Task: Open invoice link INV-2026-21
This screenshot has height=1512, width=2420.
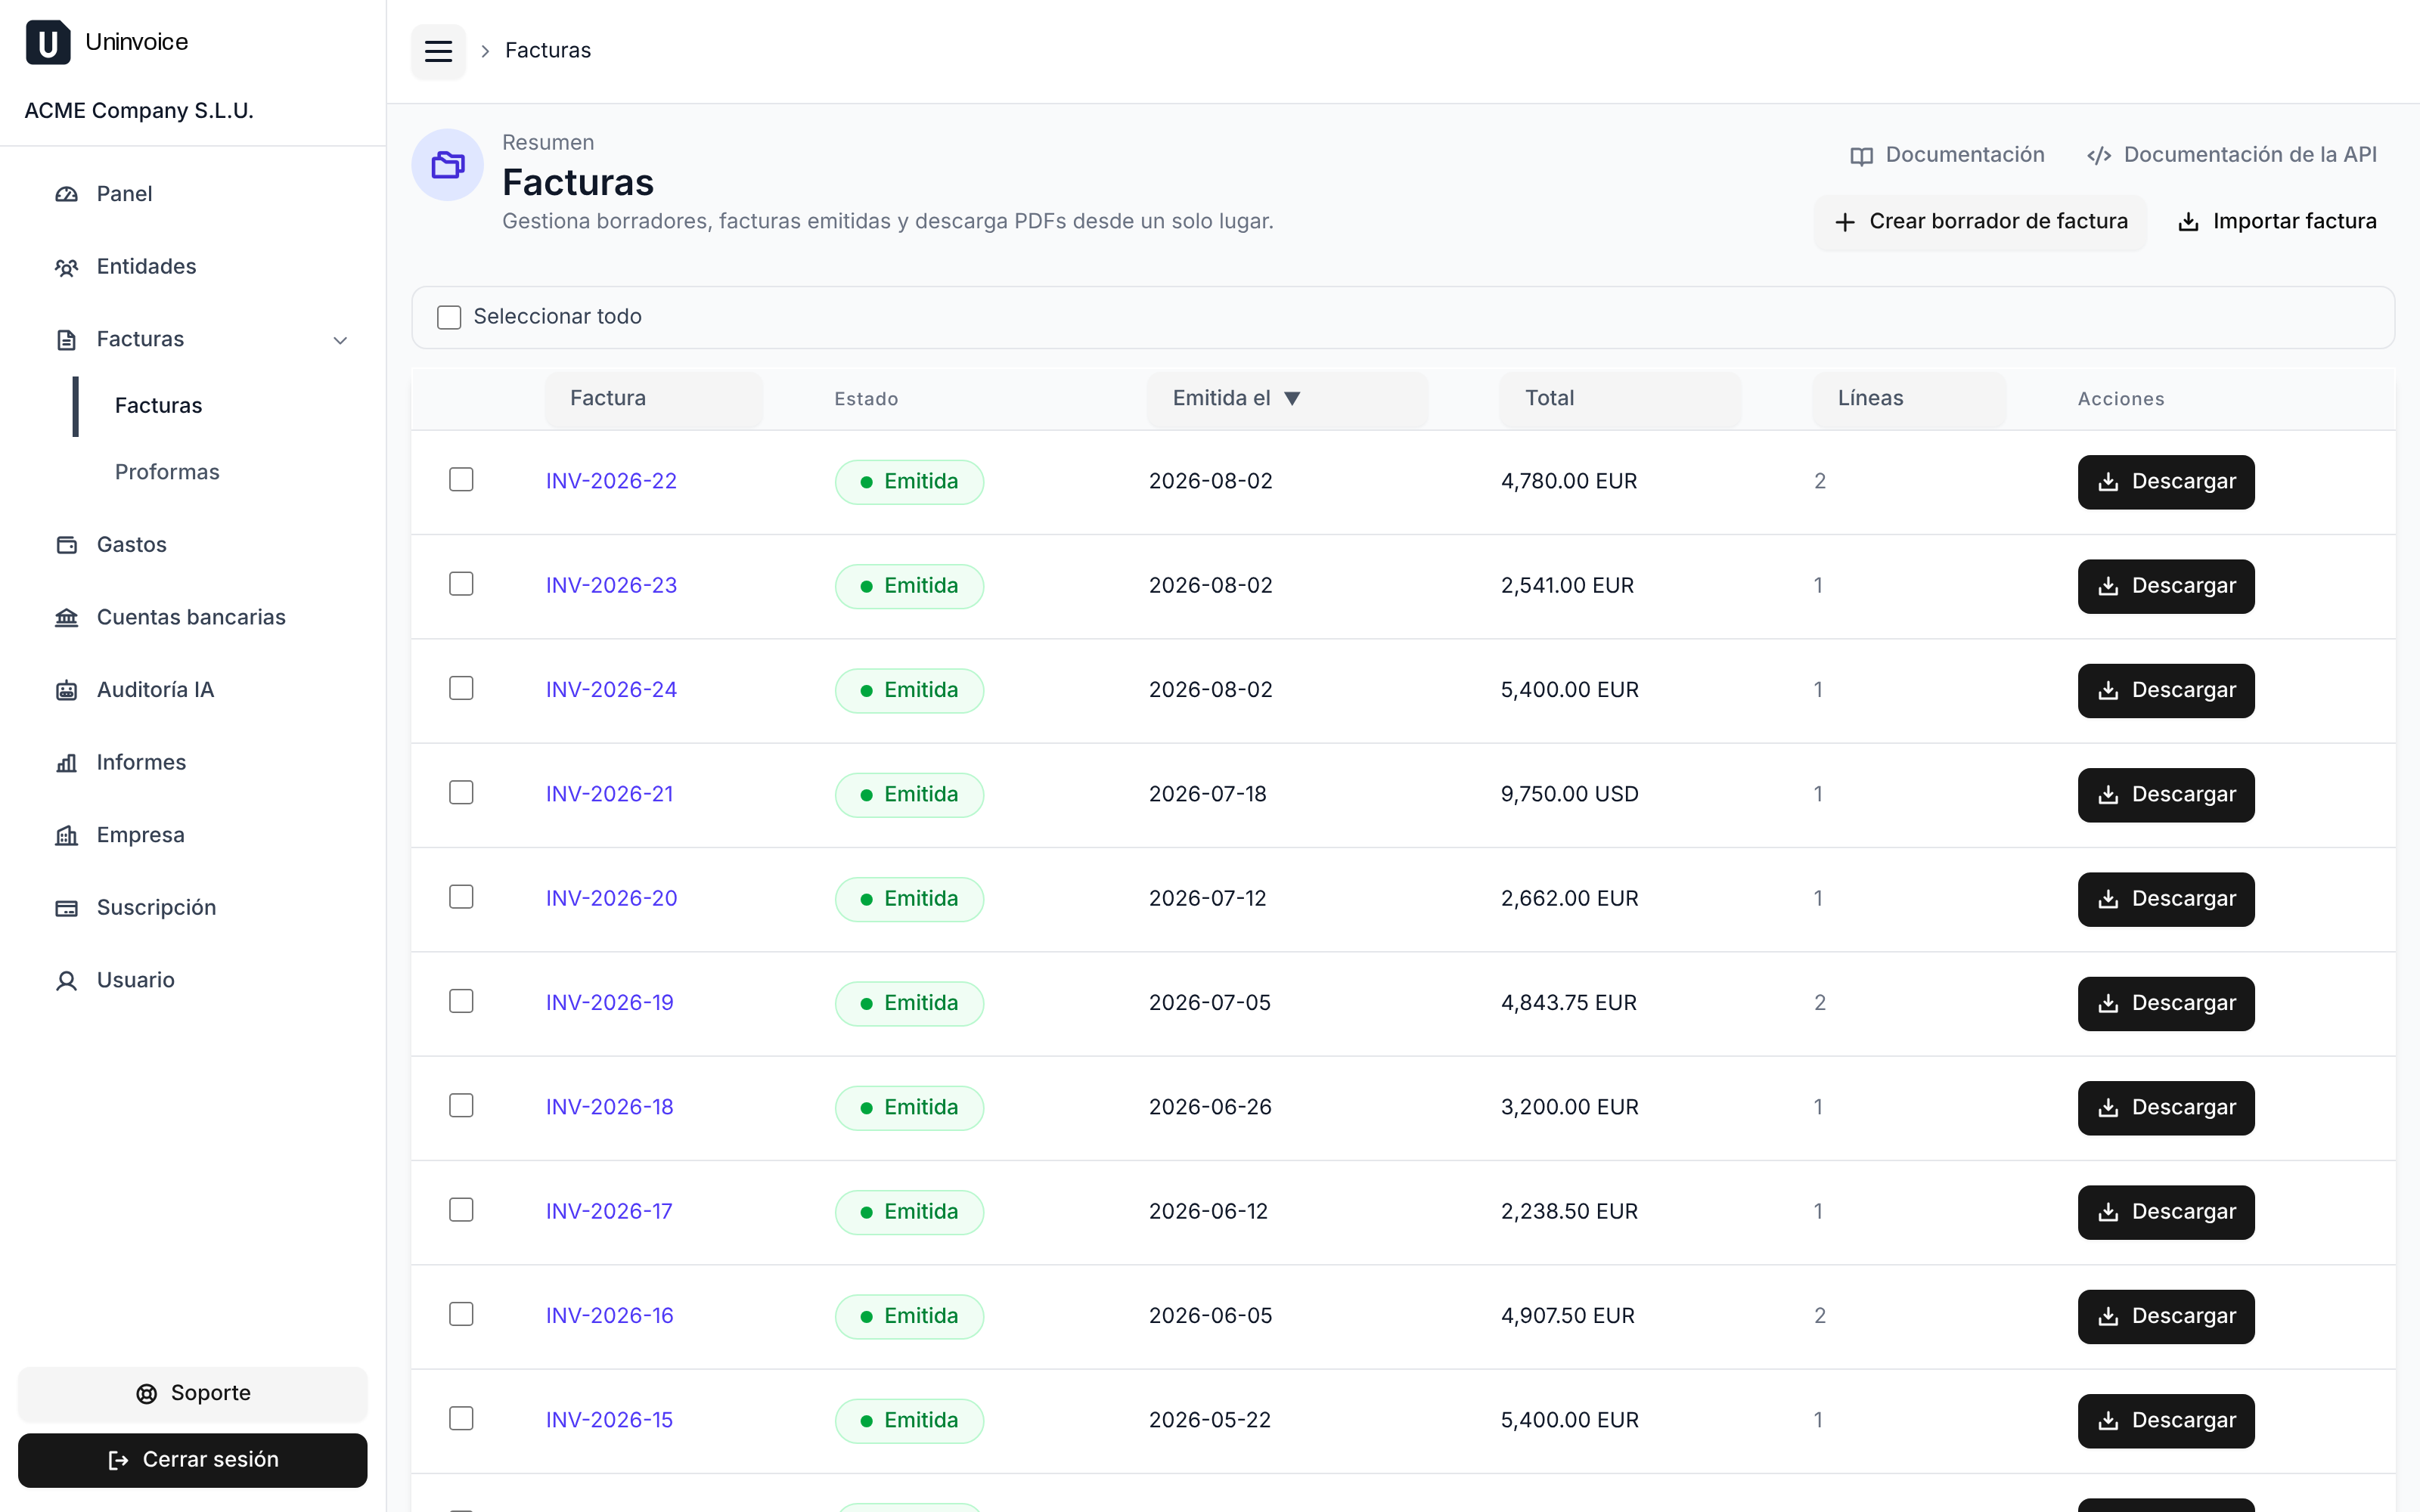Action: (610, 794)
